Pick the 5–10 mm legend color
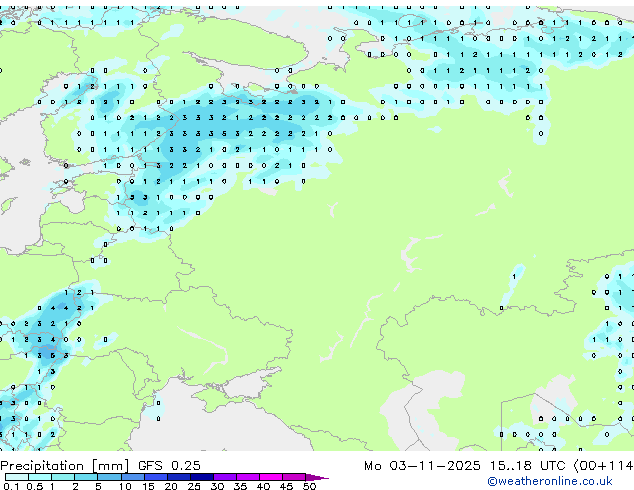This screenshot has height=490, width=634. click(x=109, y=477)
